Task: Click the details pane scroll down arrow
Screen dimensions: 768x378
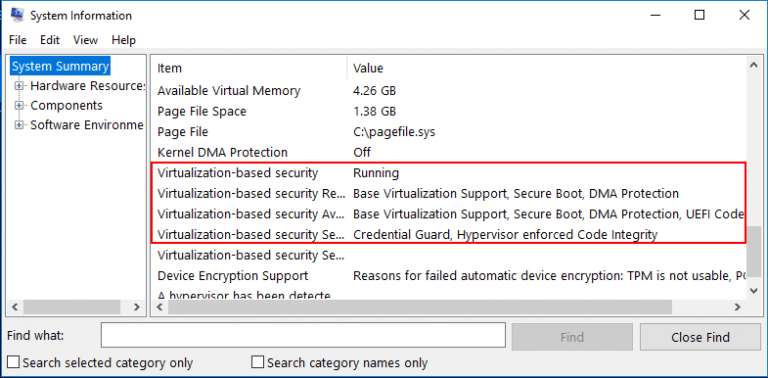Action: point(754,291)
